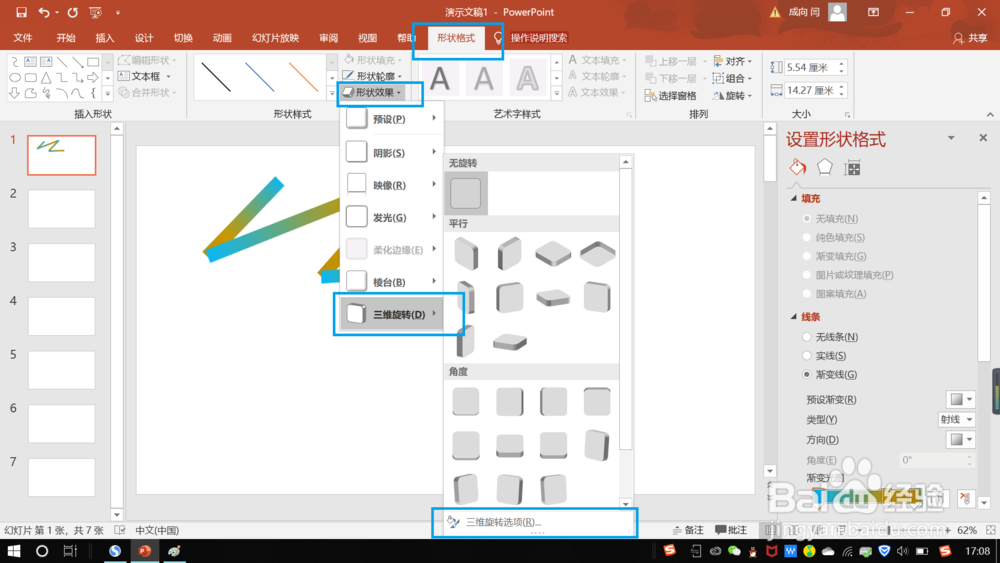
Task: Click the Tell Me 操作说明搜索 box
Action: tap(538, 38)
